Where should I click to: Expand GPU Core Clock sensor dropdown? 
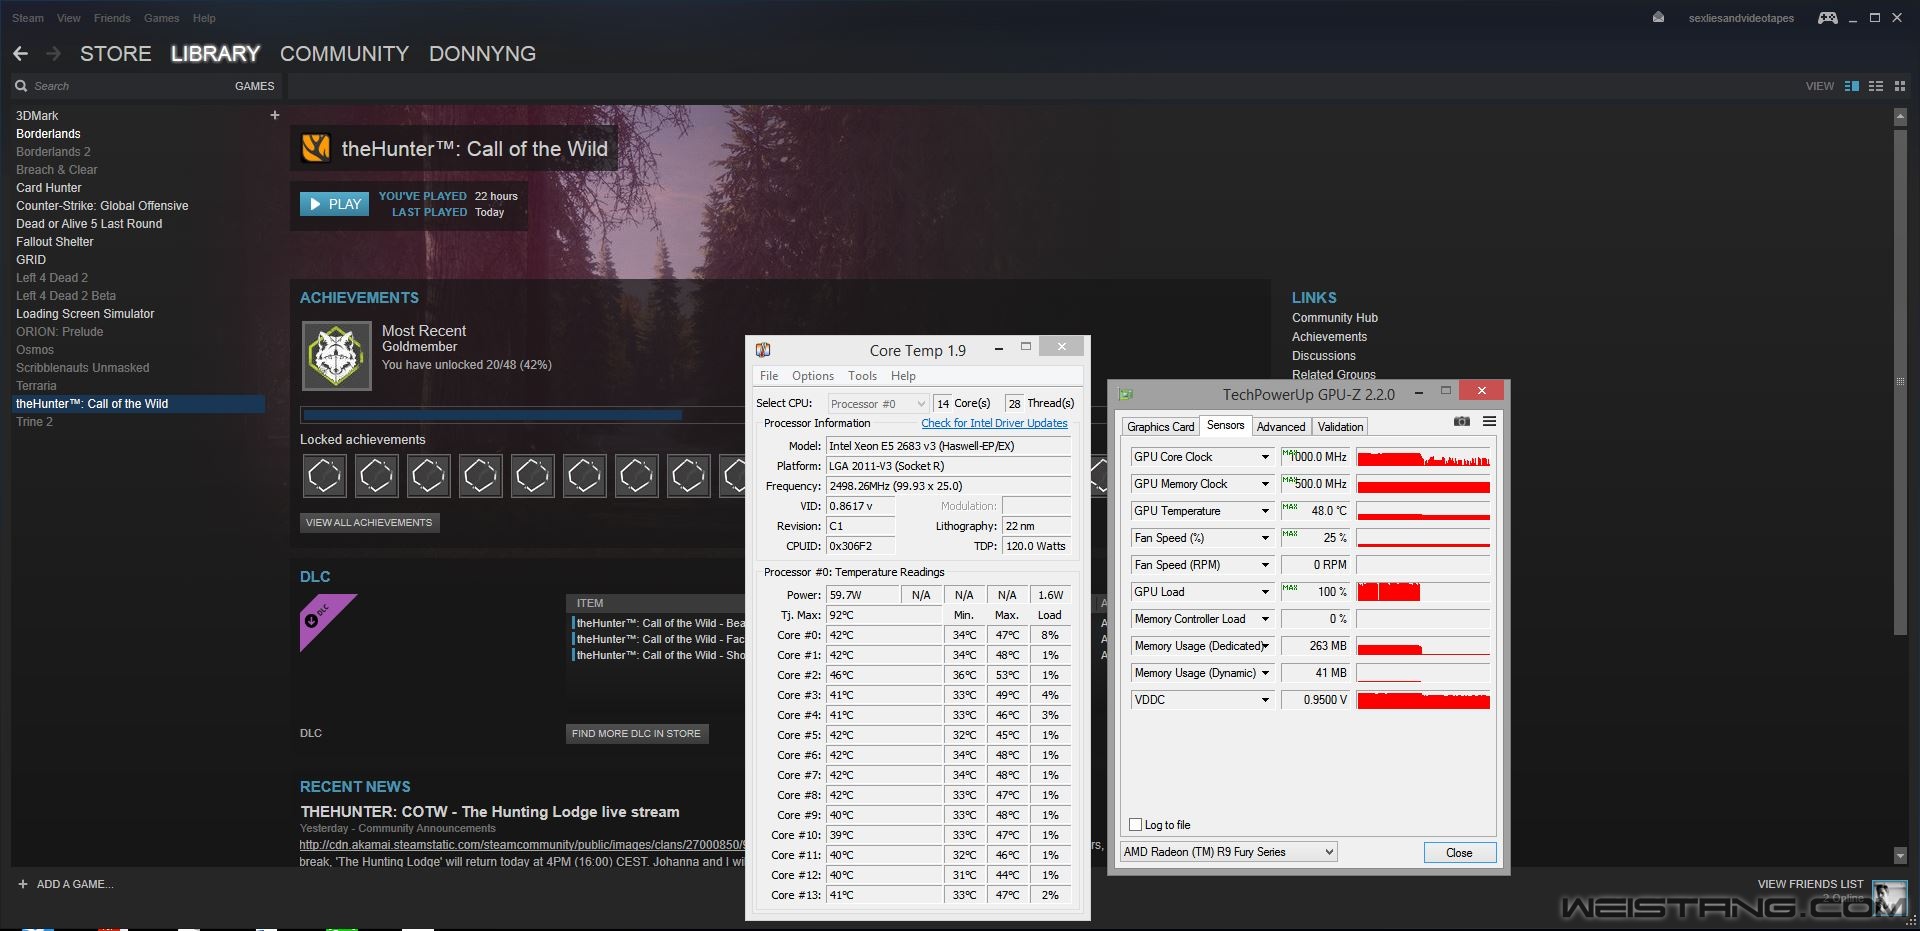pos(1265,457)
